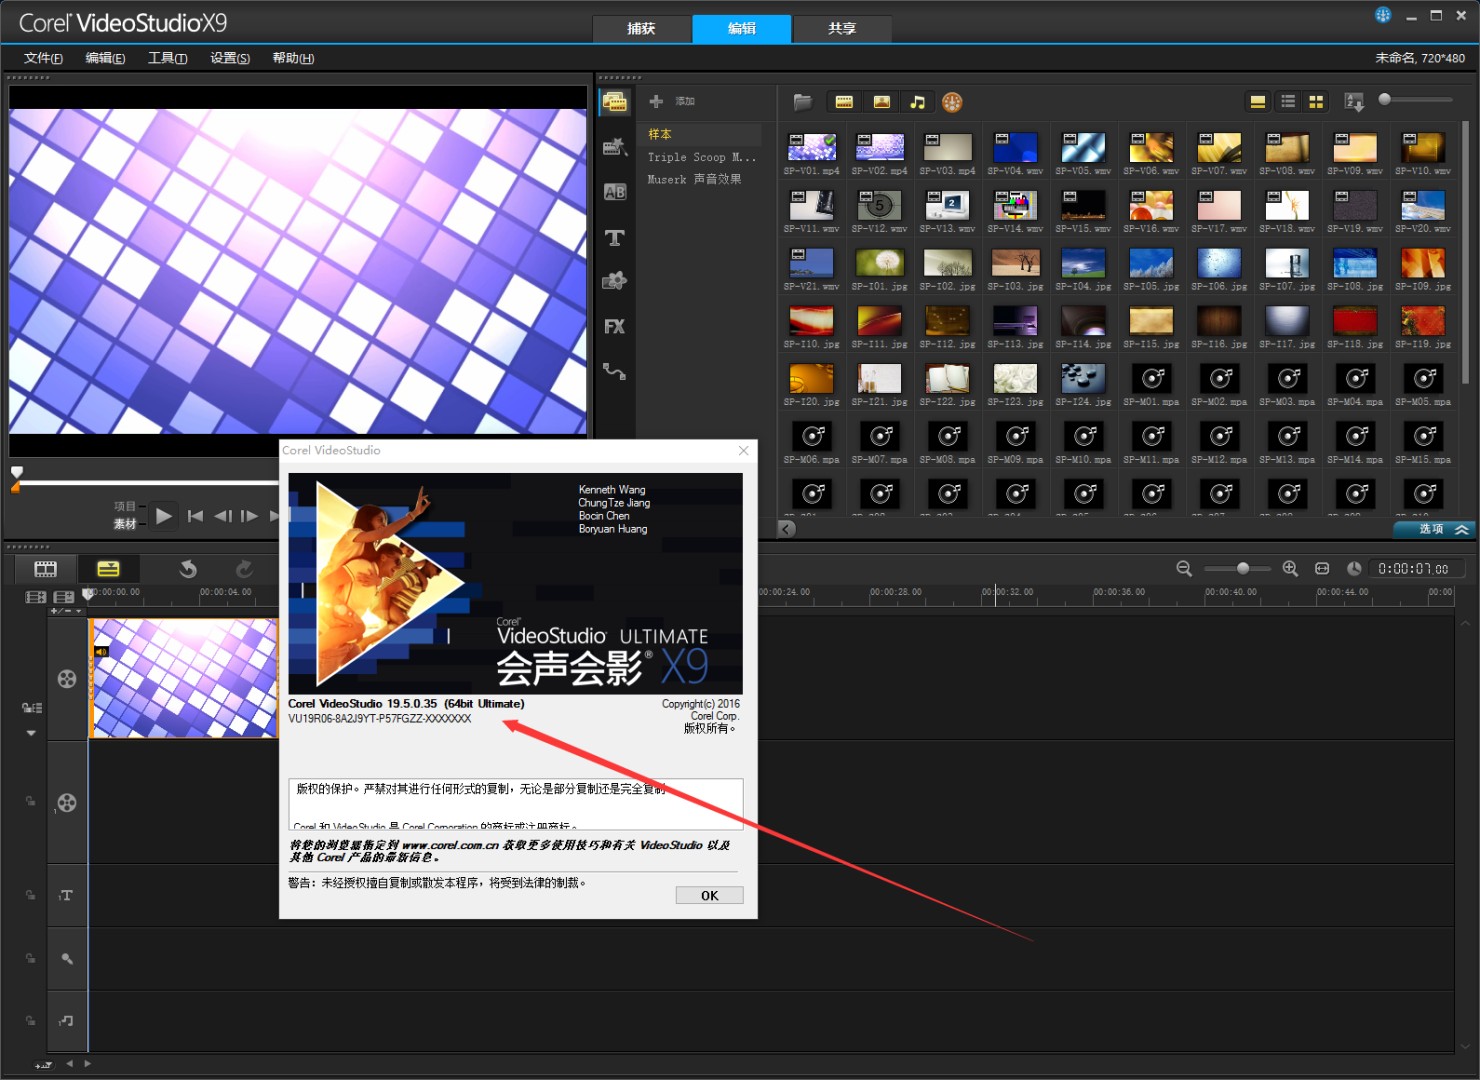Switch library to list view

point(1288,102)
